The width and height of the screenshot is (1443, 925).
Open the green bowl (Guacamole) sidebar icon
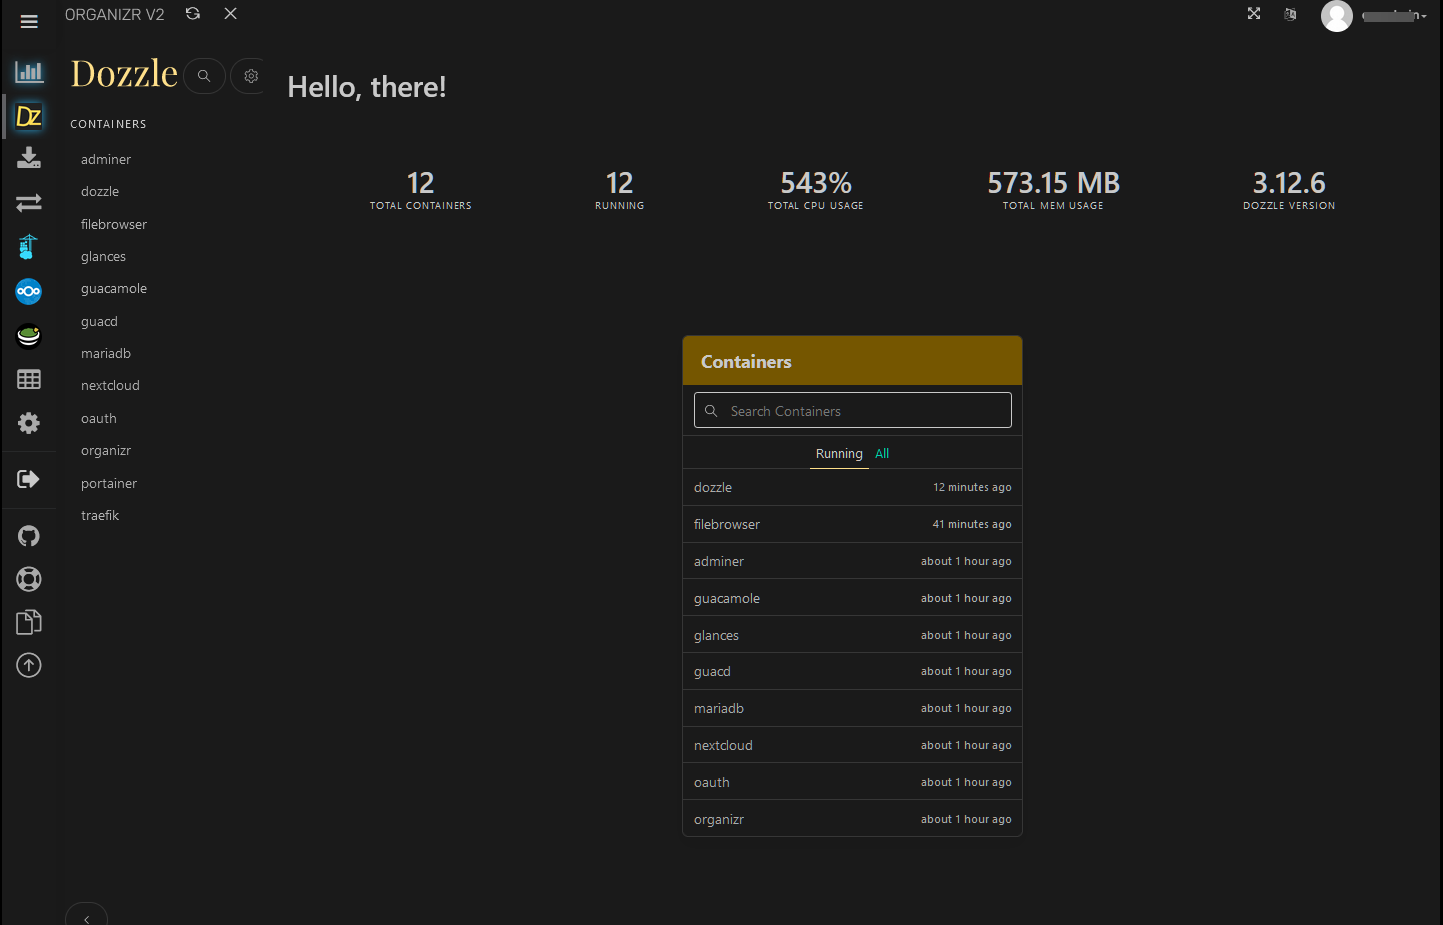tap(29, 335)
